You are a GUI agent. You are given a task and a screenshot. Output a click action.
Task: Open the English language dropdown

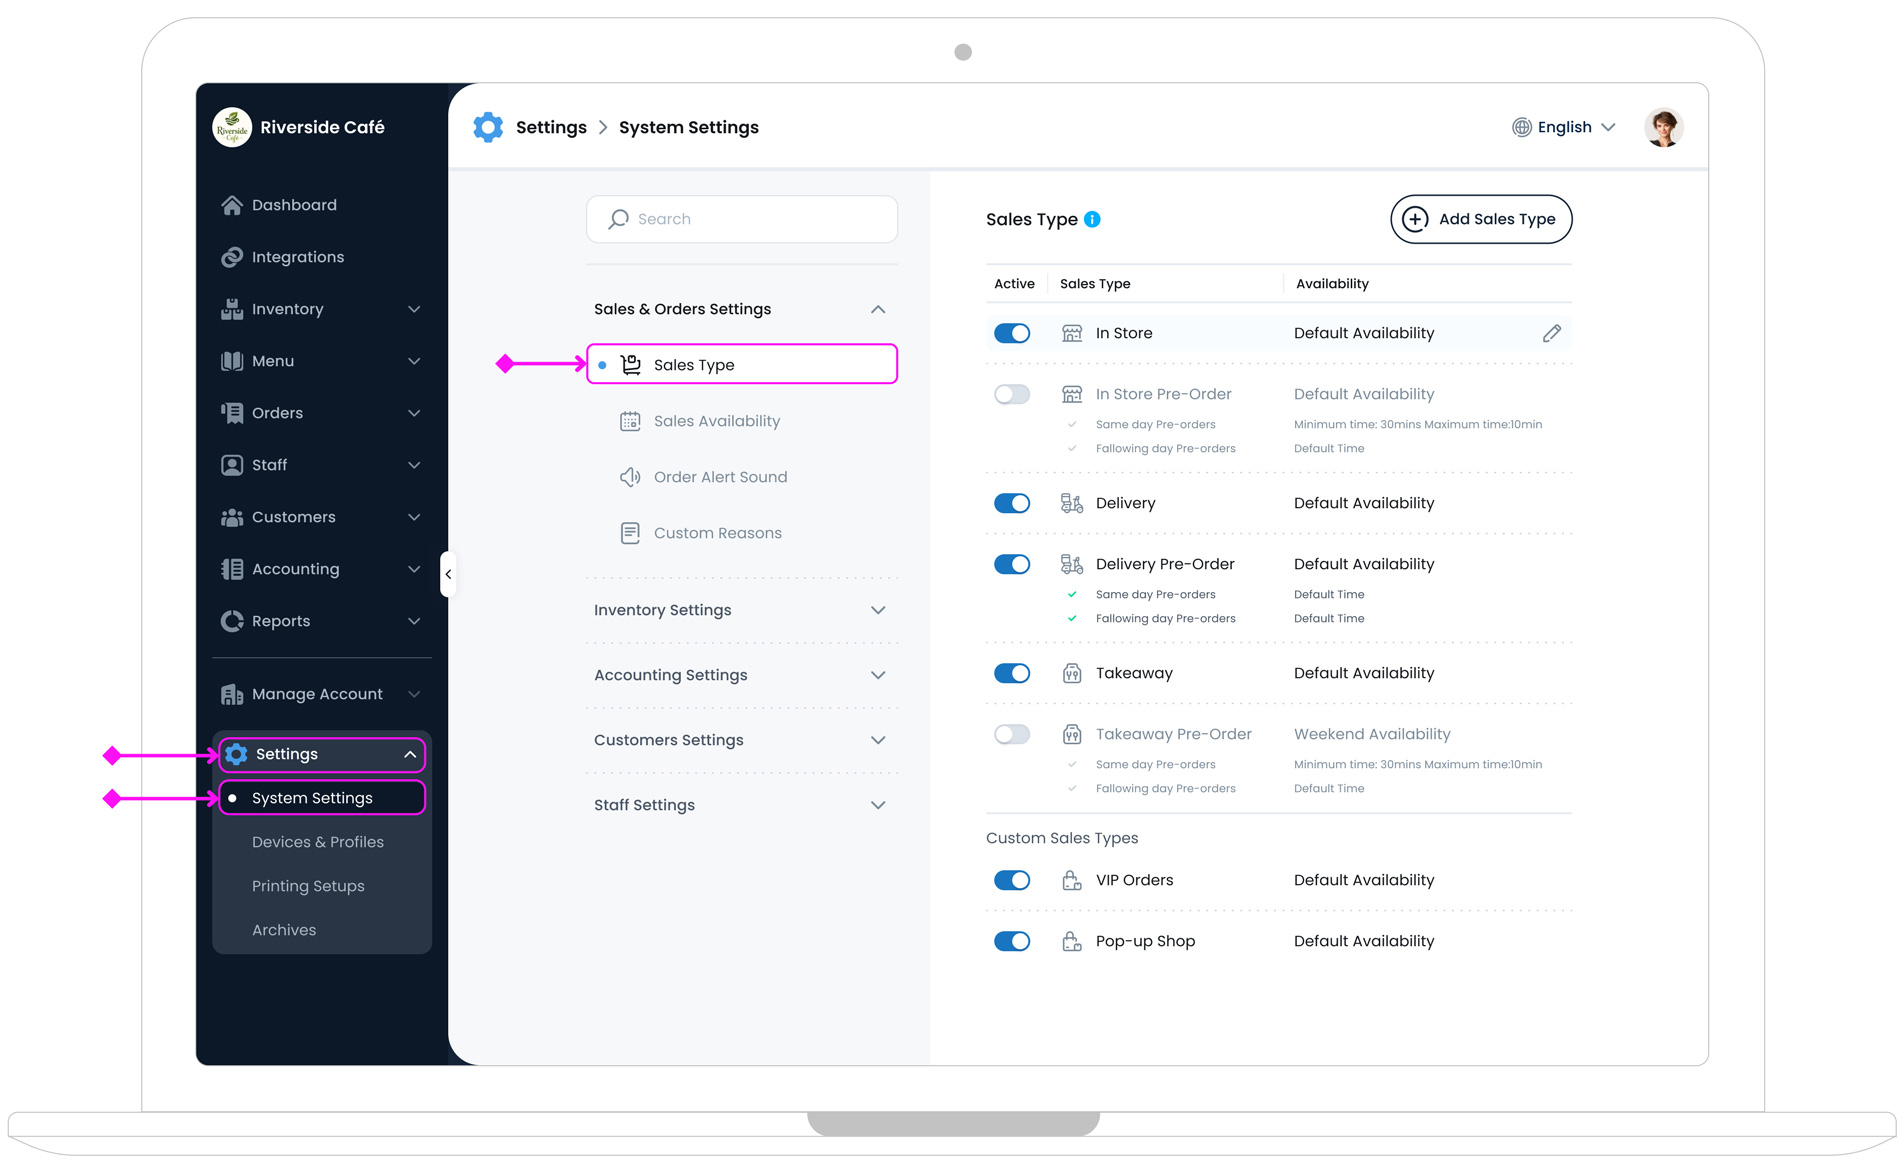pyautogui.click(x=1563, y=127)
